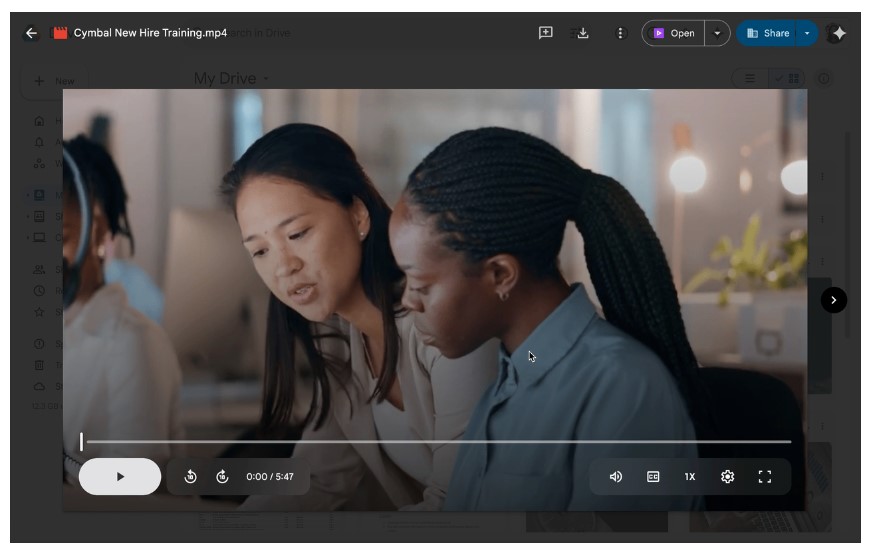
Task: Click the back arrow to close the preview
Action: [x=31, y=33]
